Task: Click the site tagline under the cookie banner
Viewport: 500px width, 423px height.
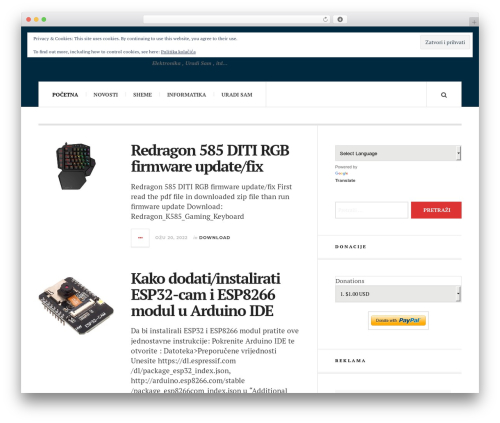Action: tap(189, 63)
